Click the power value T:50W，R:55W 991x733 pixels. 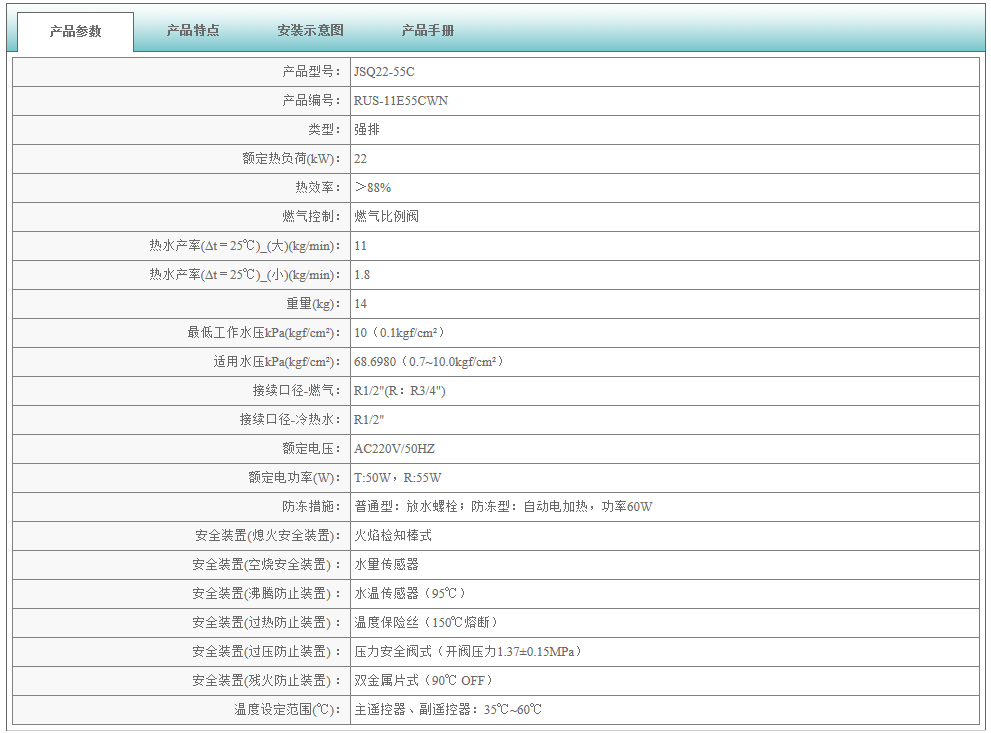[x=398, y=478]
